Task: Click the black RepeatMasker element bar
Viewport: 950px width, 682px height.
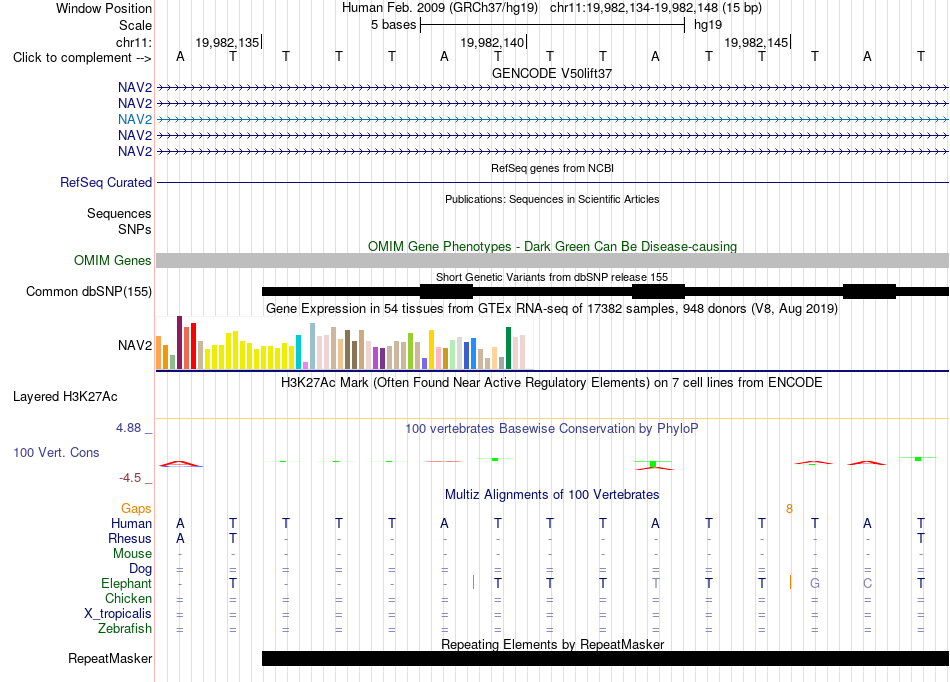Action: [605, 658]
